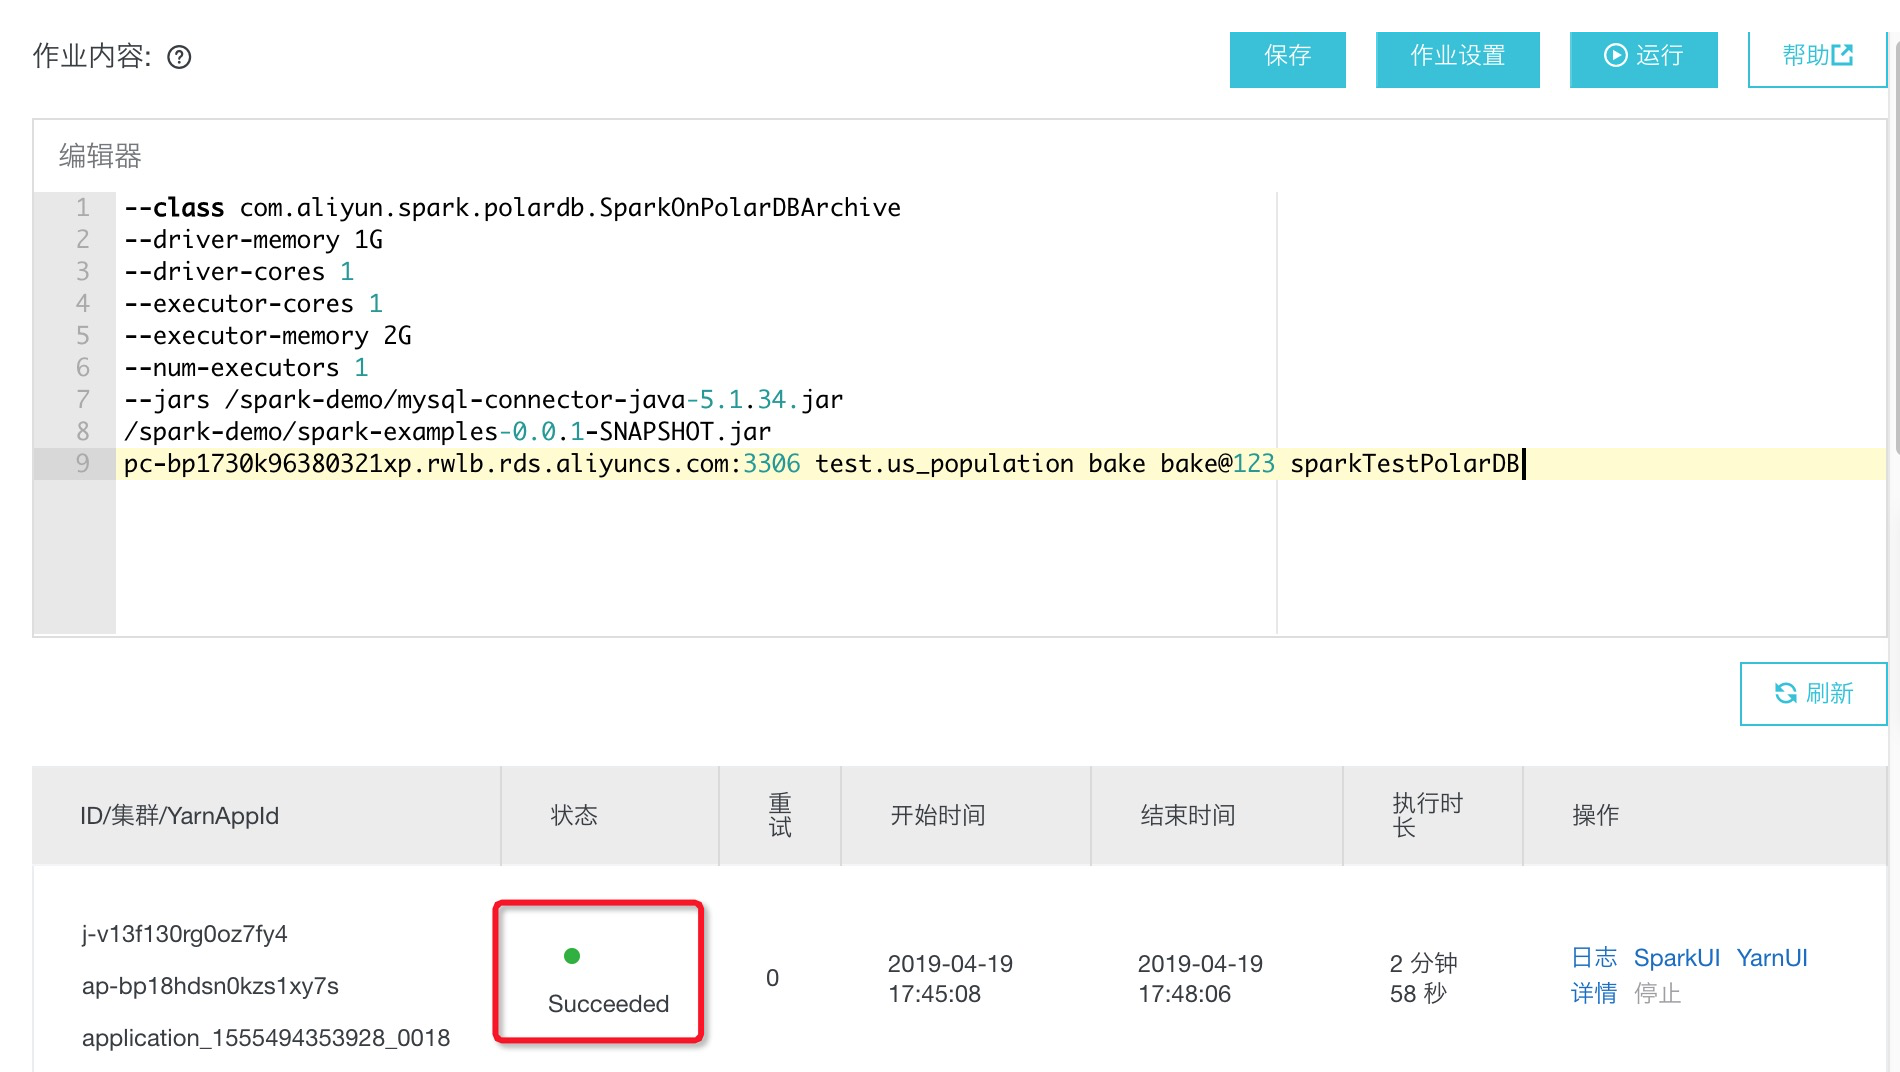This screenshot has height=1072, width=1900.
Task: Click the 开始时间 column header
Action: pyautogui.click(x=937, y=816)
